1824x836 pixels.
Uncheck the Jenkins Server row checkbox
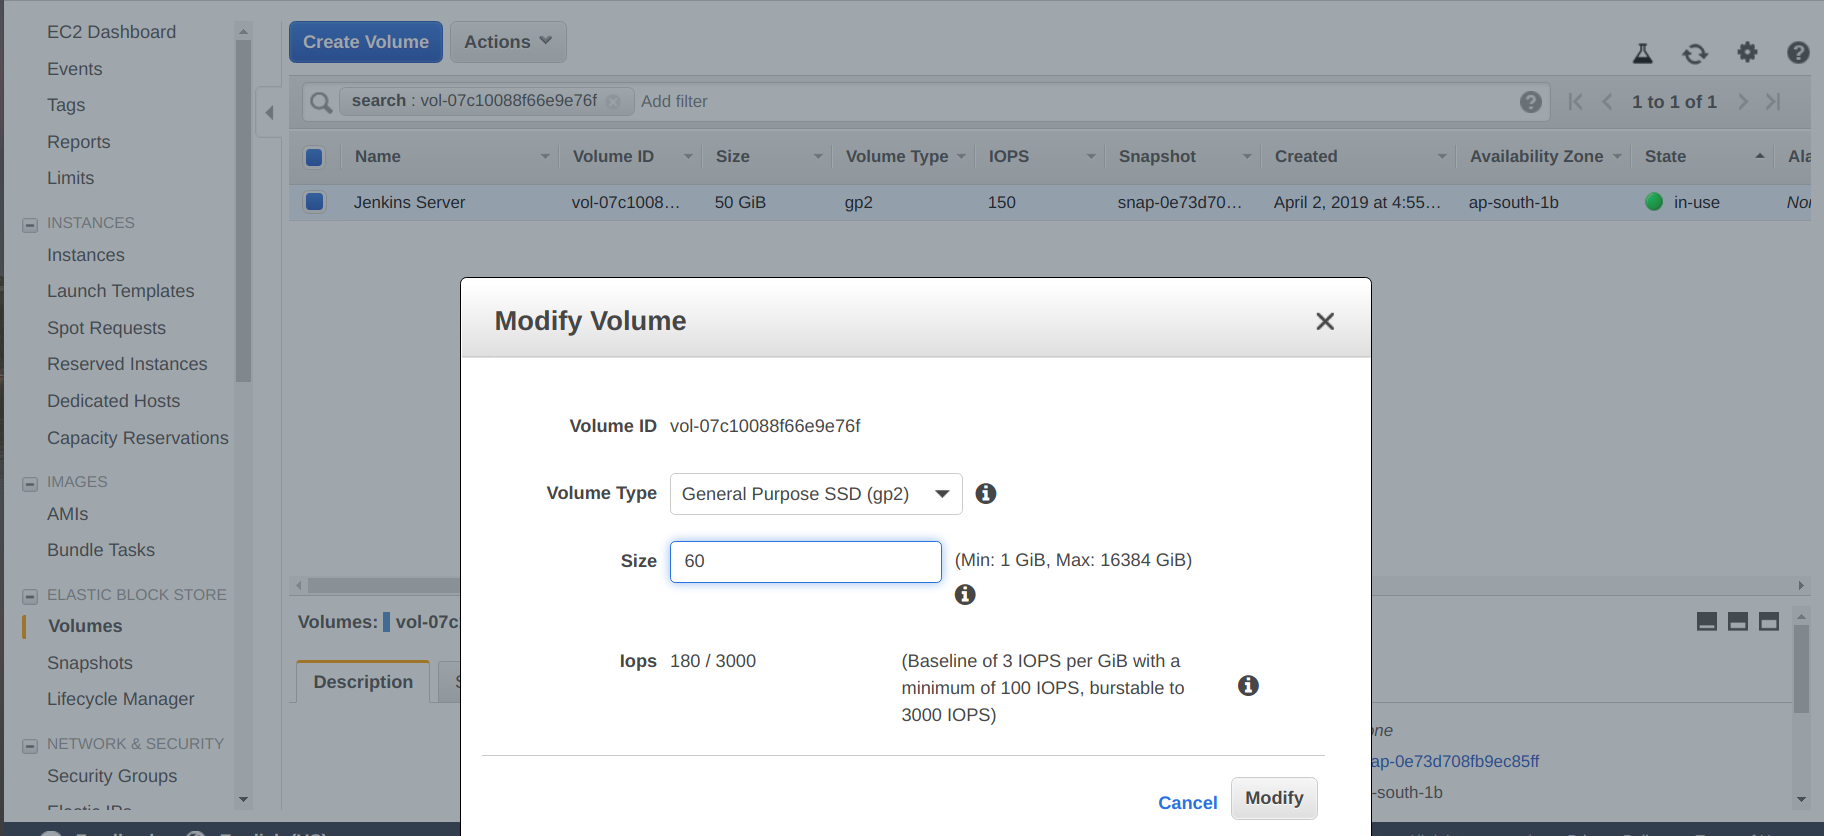(x=314, y=202)
